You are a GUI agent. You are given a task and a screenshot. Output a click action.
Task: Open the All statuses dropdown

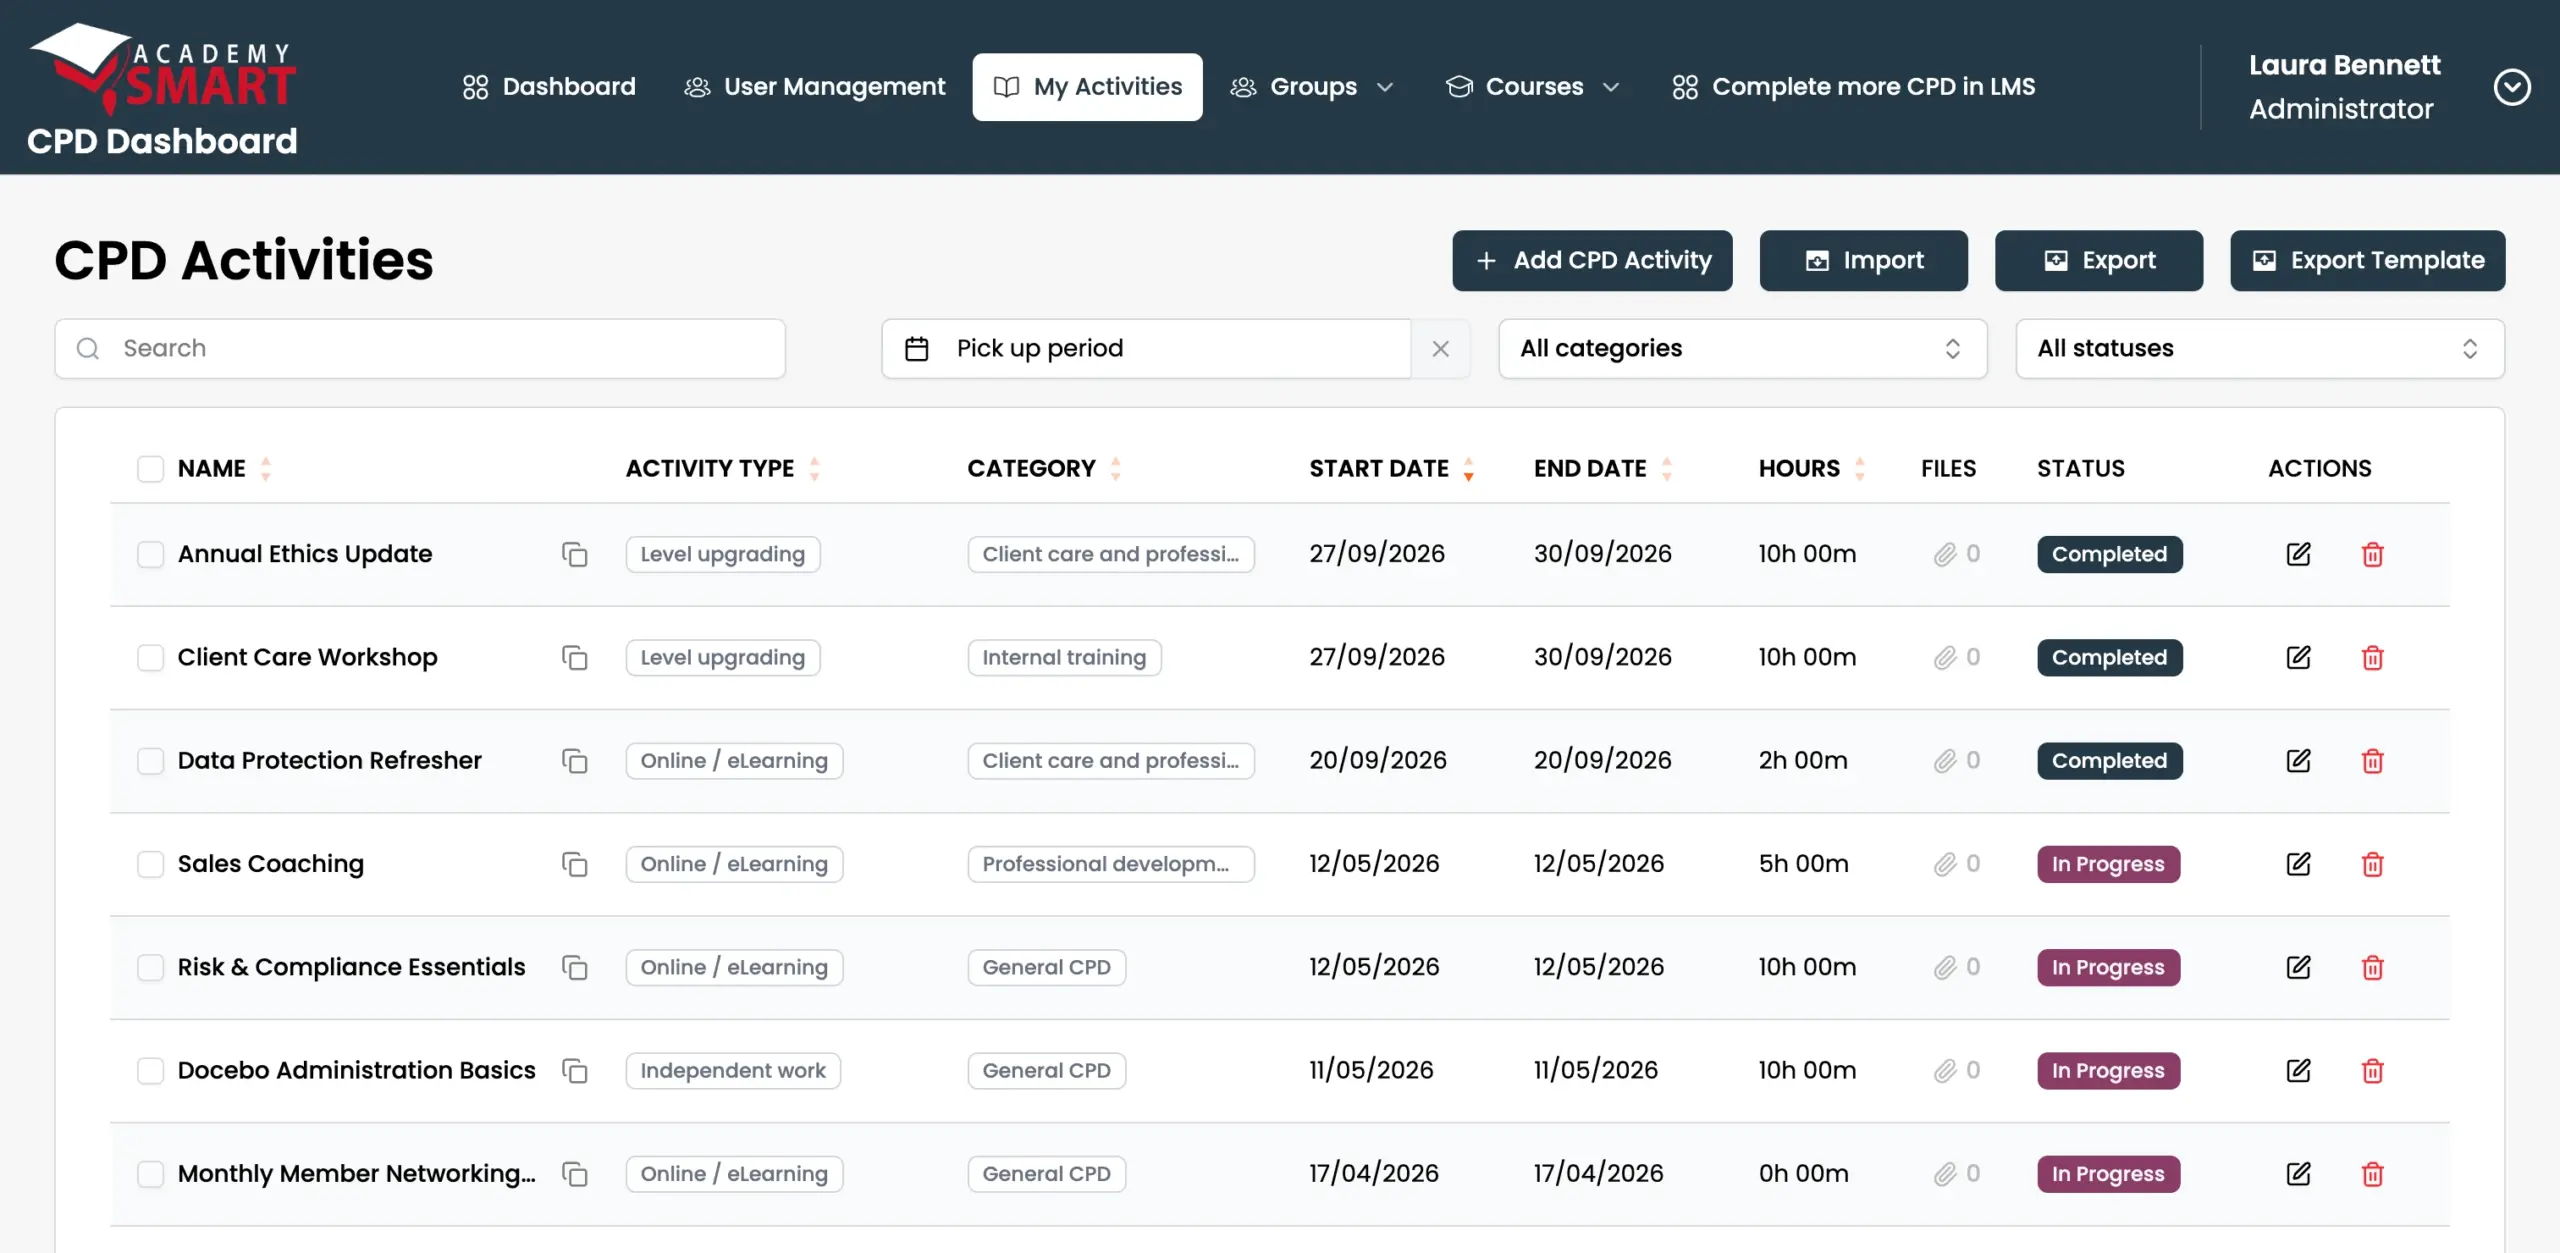pyautogui.click(x=2260, y=349)
